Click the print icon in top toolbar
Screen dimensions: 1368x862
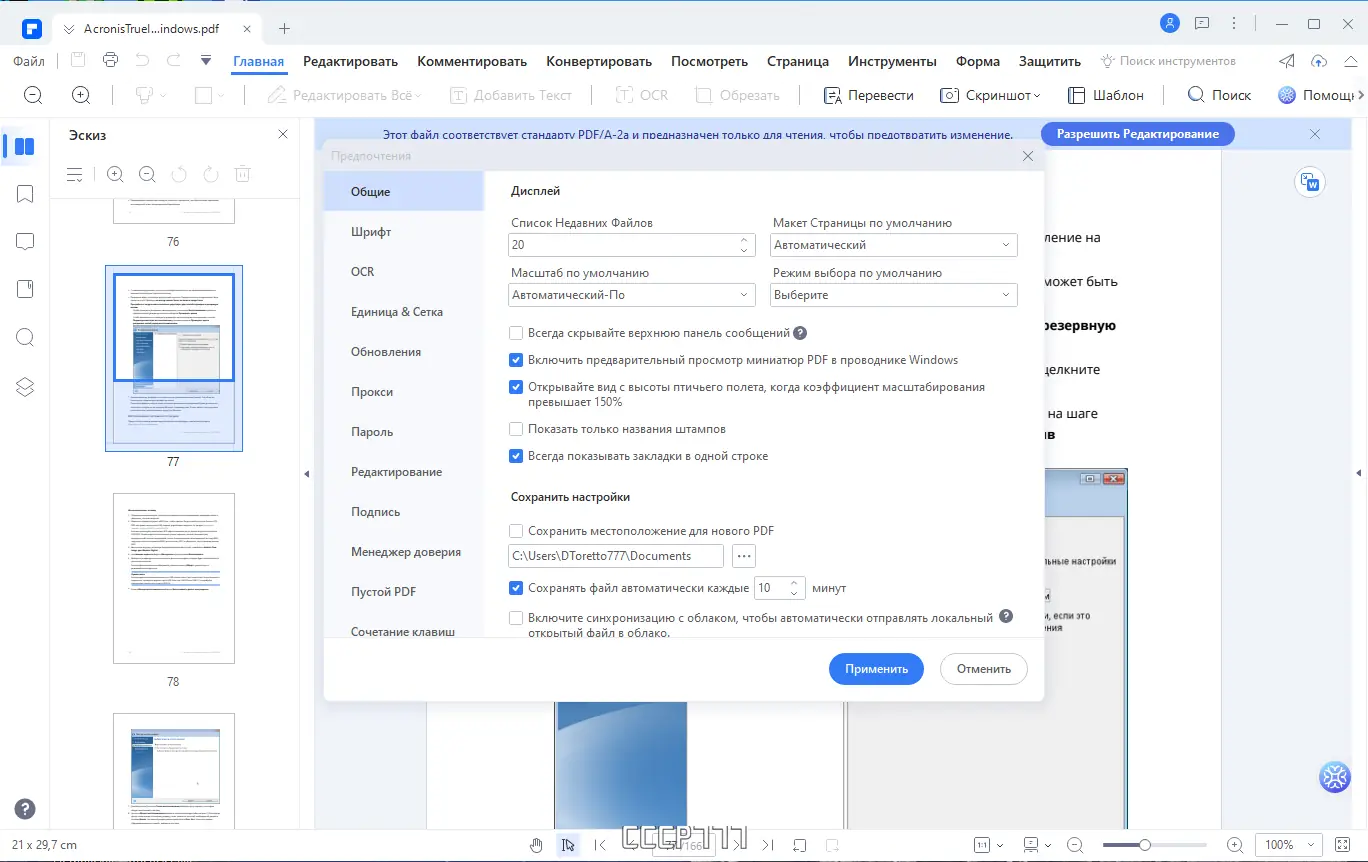tap(110, 60)
